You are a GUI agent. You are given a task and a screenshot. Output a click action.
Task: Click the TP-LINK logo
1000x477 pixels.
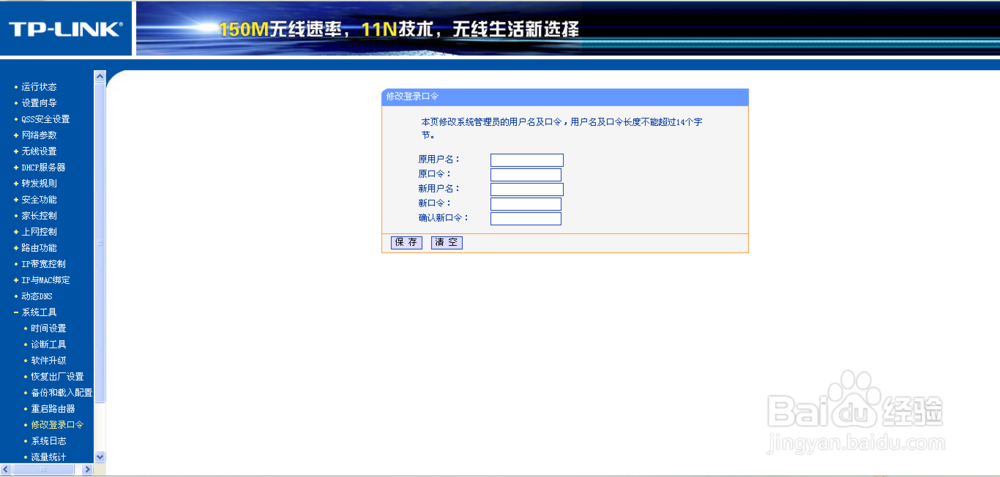coord(64,29)
